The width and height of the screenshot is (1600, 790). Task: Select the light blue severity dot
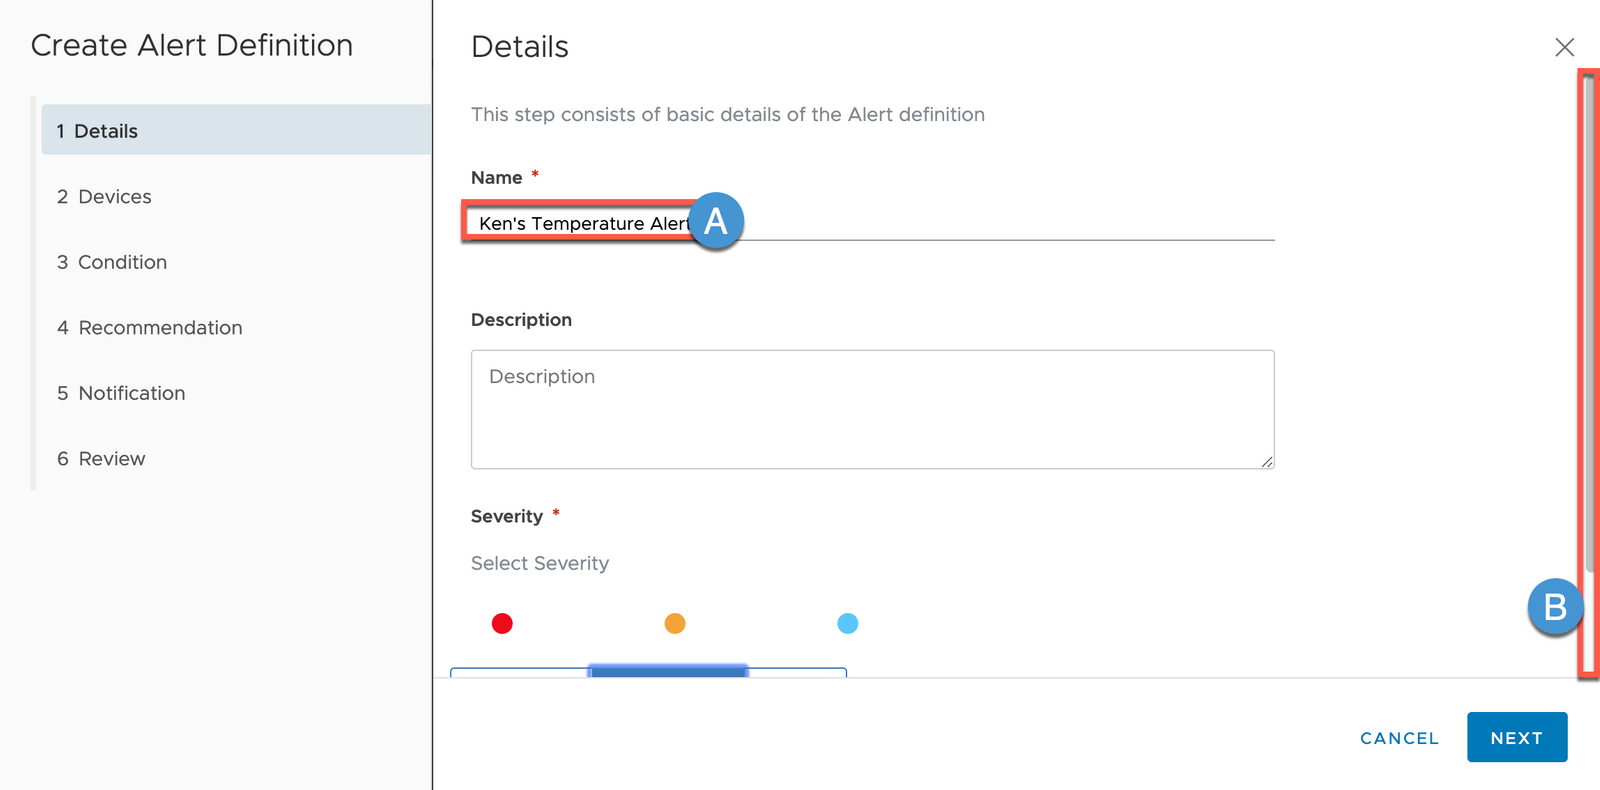(848, 624)
